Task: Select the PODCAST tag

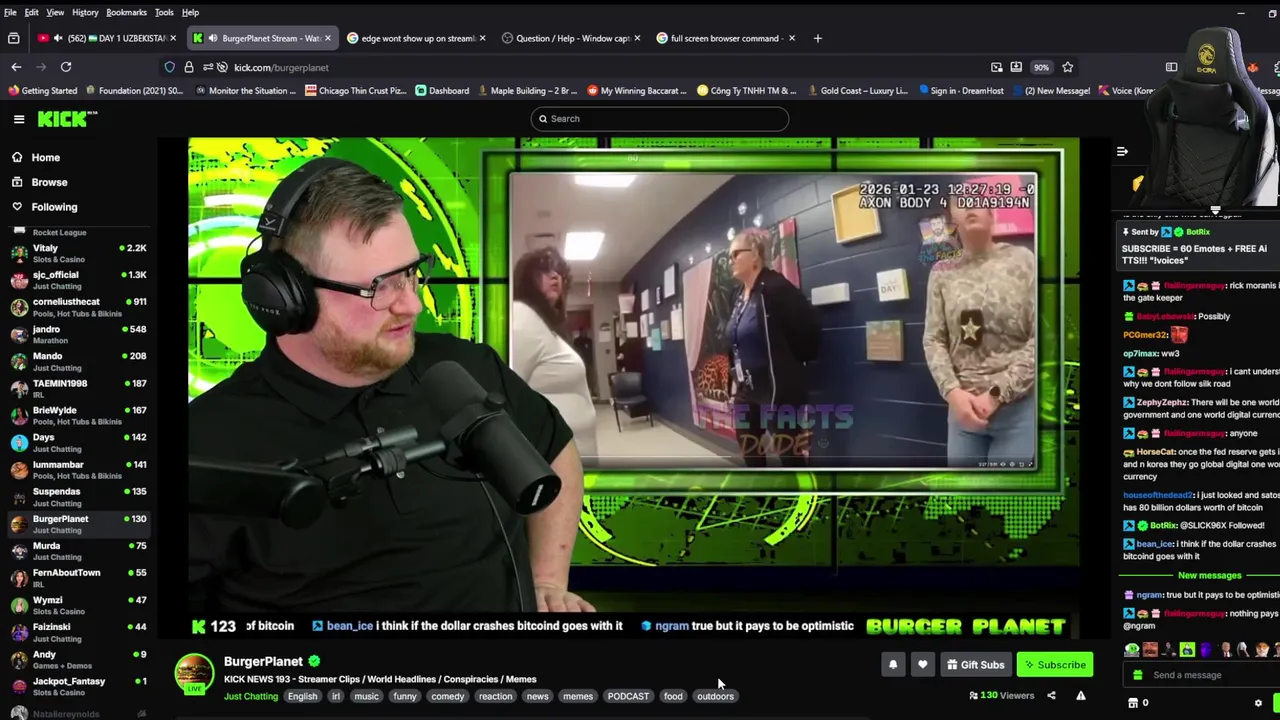Action: (628, 697)
